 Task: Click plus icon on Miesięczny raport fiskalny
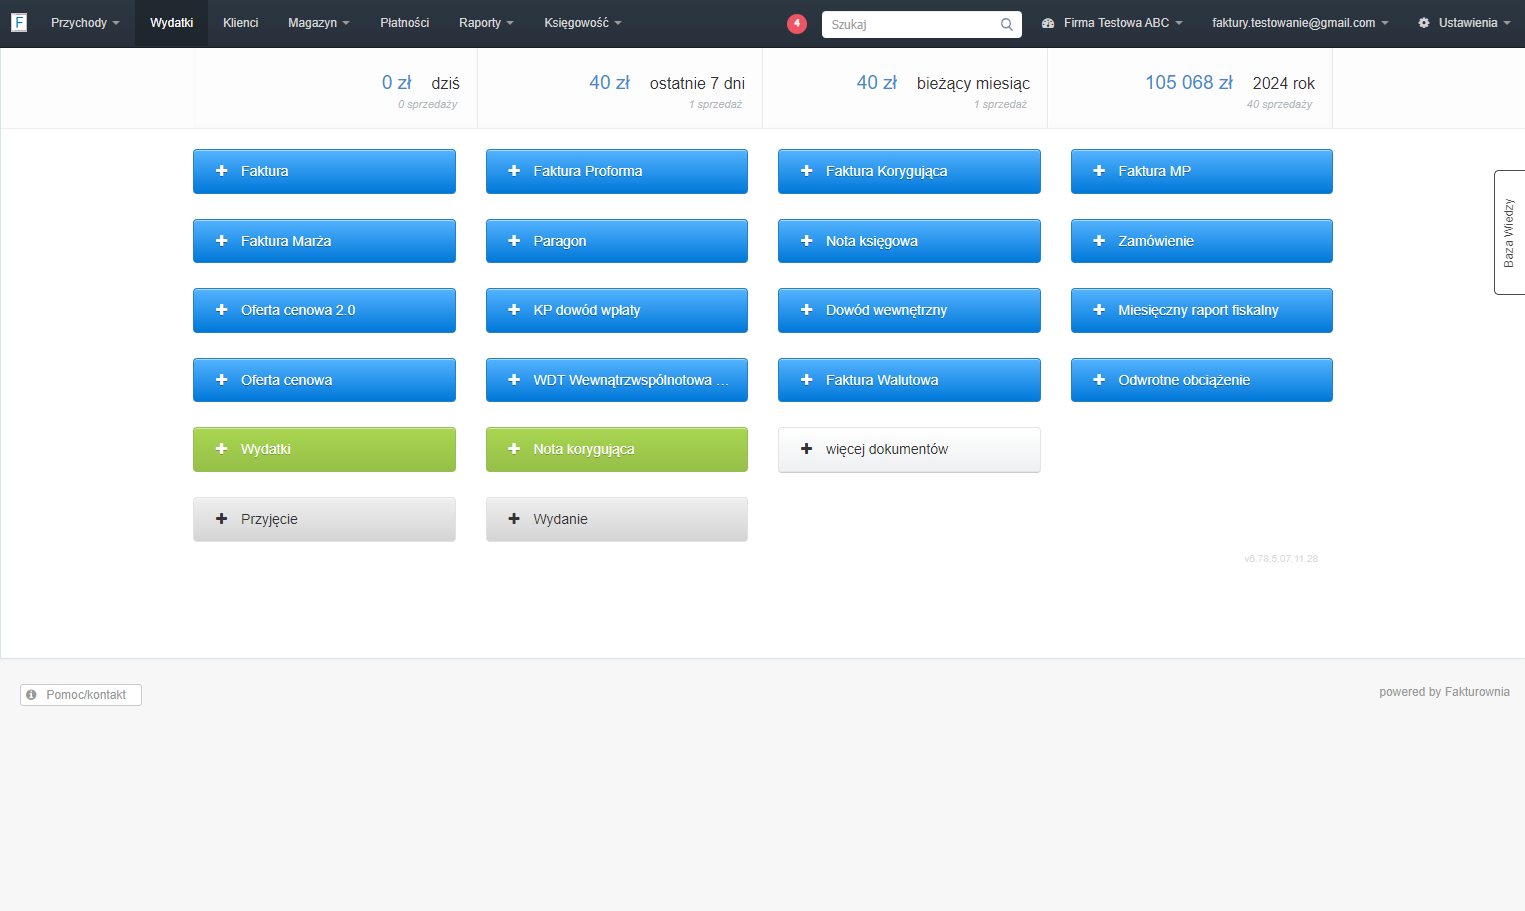click(x=1099, y=310)
